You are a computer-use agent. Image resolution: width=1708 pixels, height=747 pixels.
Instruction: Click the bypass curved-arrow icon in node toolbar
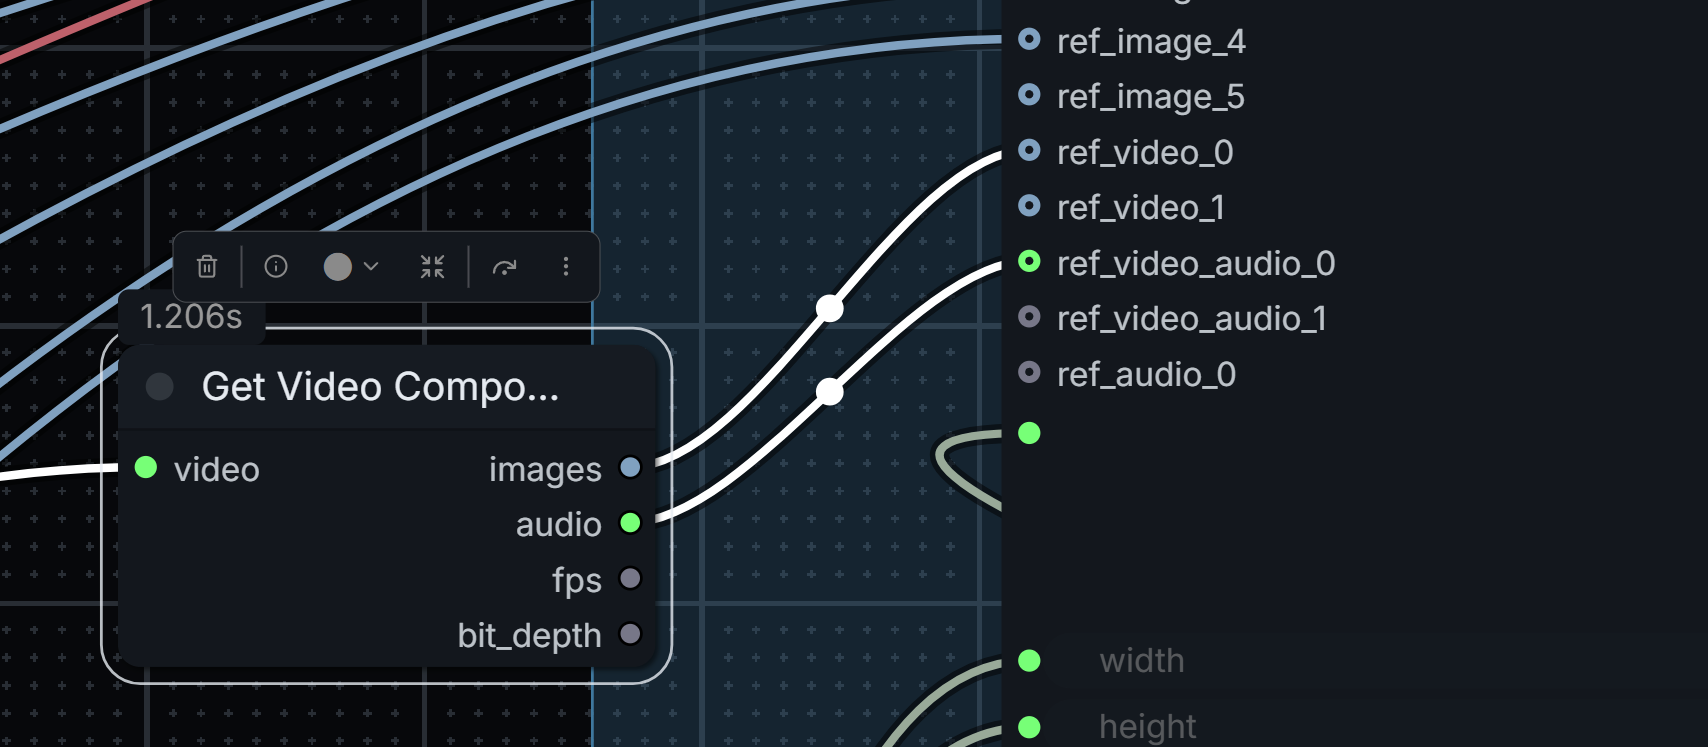tap(505, 267)
